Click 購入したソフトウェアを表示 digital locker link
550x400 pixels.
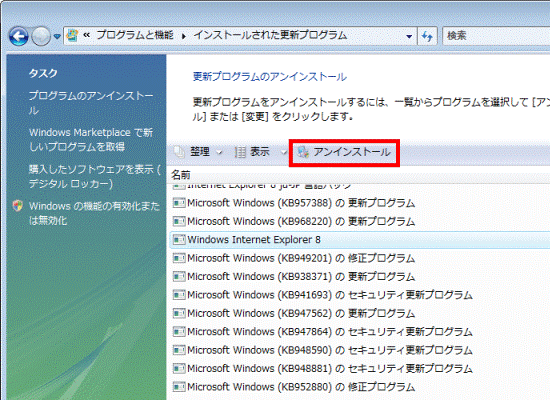click(x=94, y=176)
